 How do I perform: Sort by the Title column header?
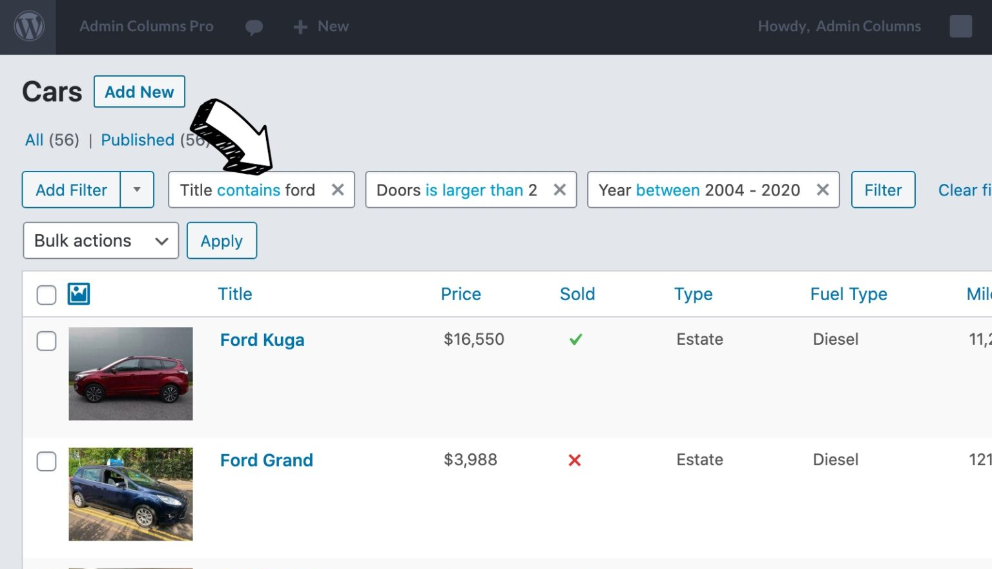coord(235,294)
